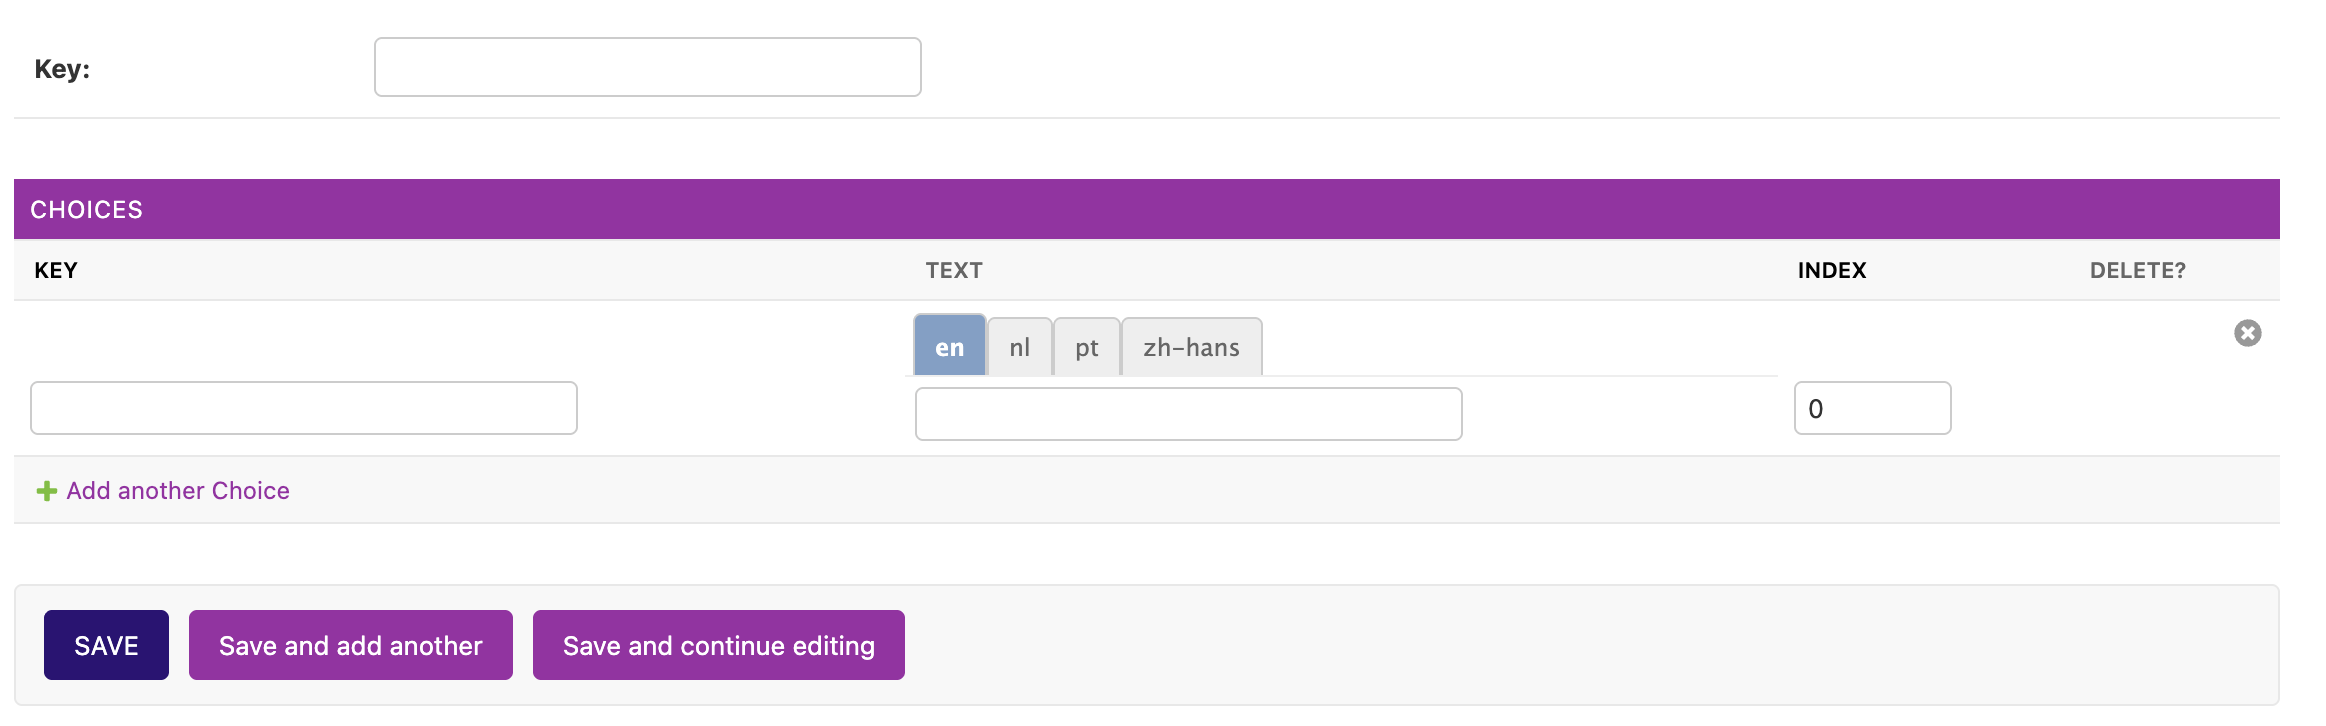The width and height of the screenshot is (2326, 726).
Task: Click the SAVE button
Action: pos(106,645)
